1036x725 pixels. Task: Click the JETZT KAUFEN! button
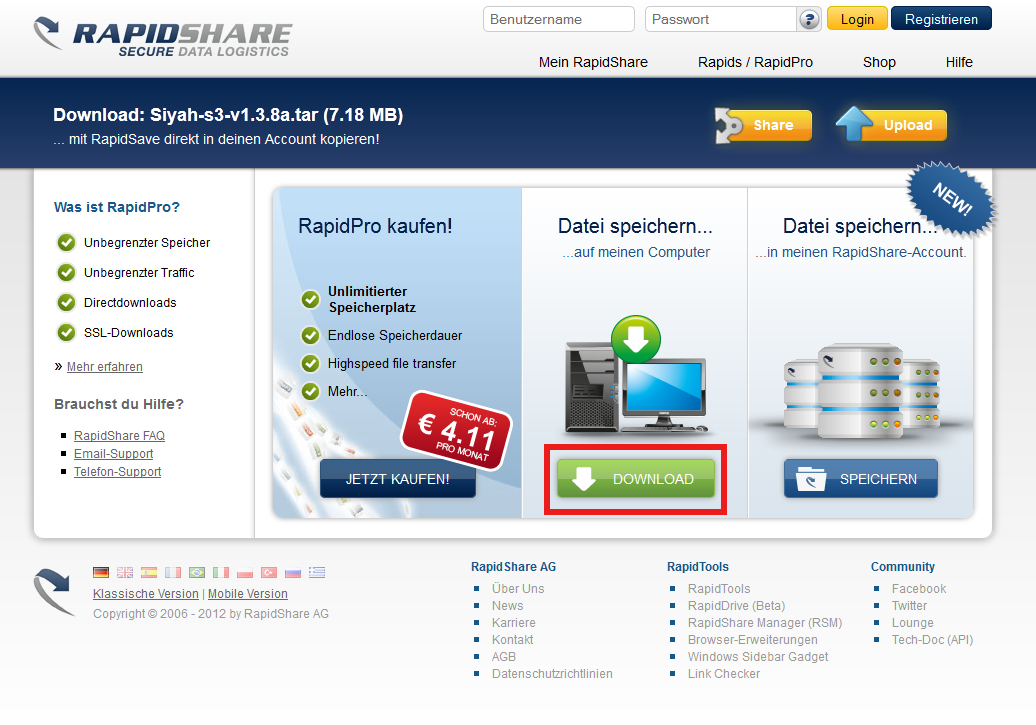pyautogui.click(x=398, y=479)
